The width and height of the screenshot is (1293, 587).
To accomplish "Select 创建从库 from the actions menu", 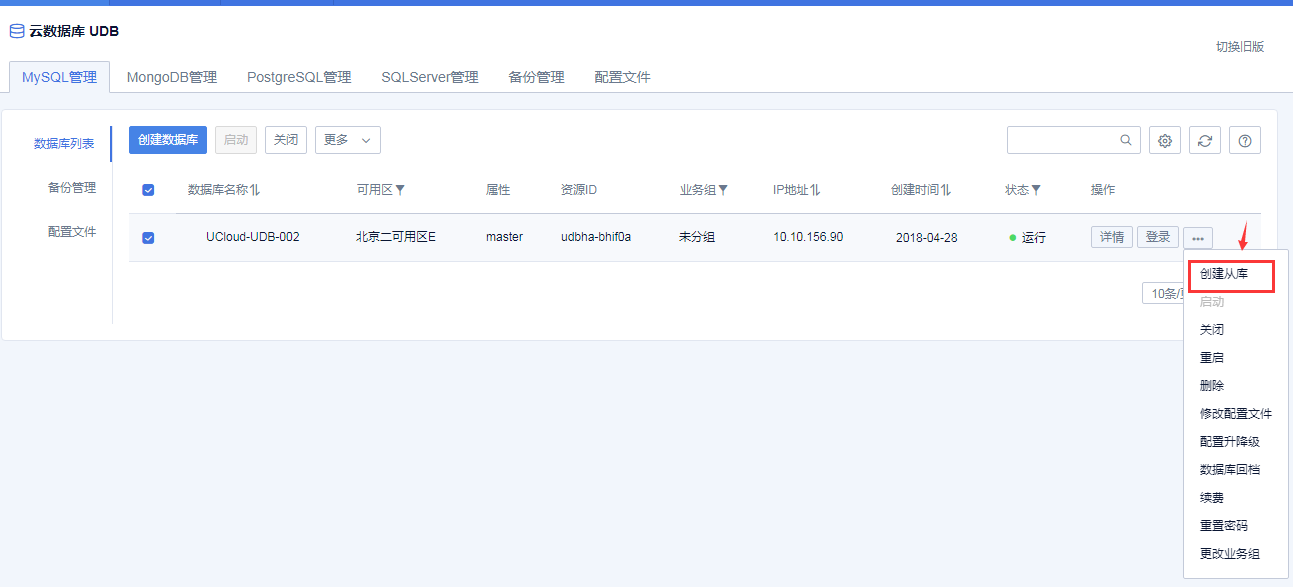I will (x=1229, y=273).
